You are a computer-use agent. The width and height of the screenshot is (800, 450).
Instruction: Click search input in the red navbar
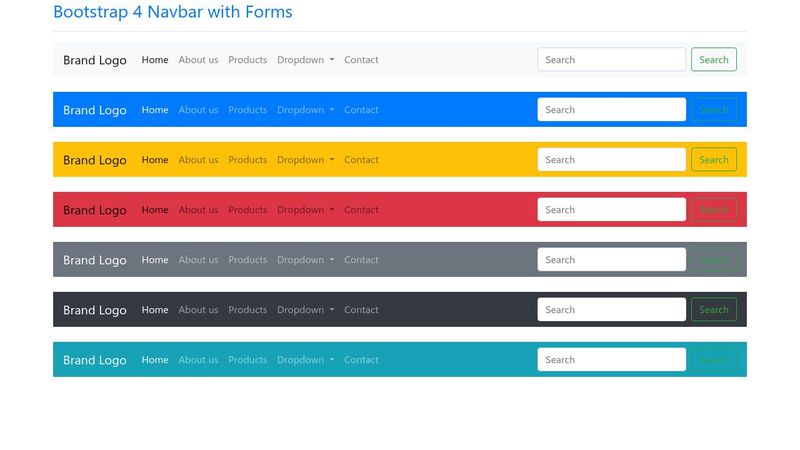[x=611, y=210]
